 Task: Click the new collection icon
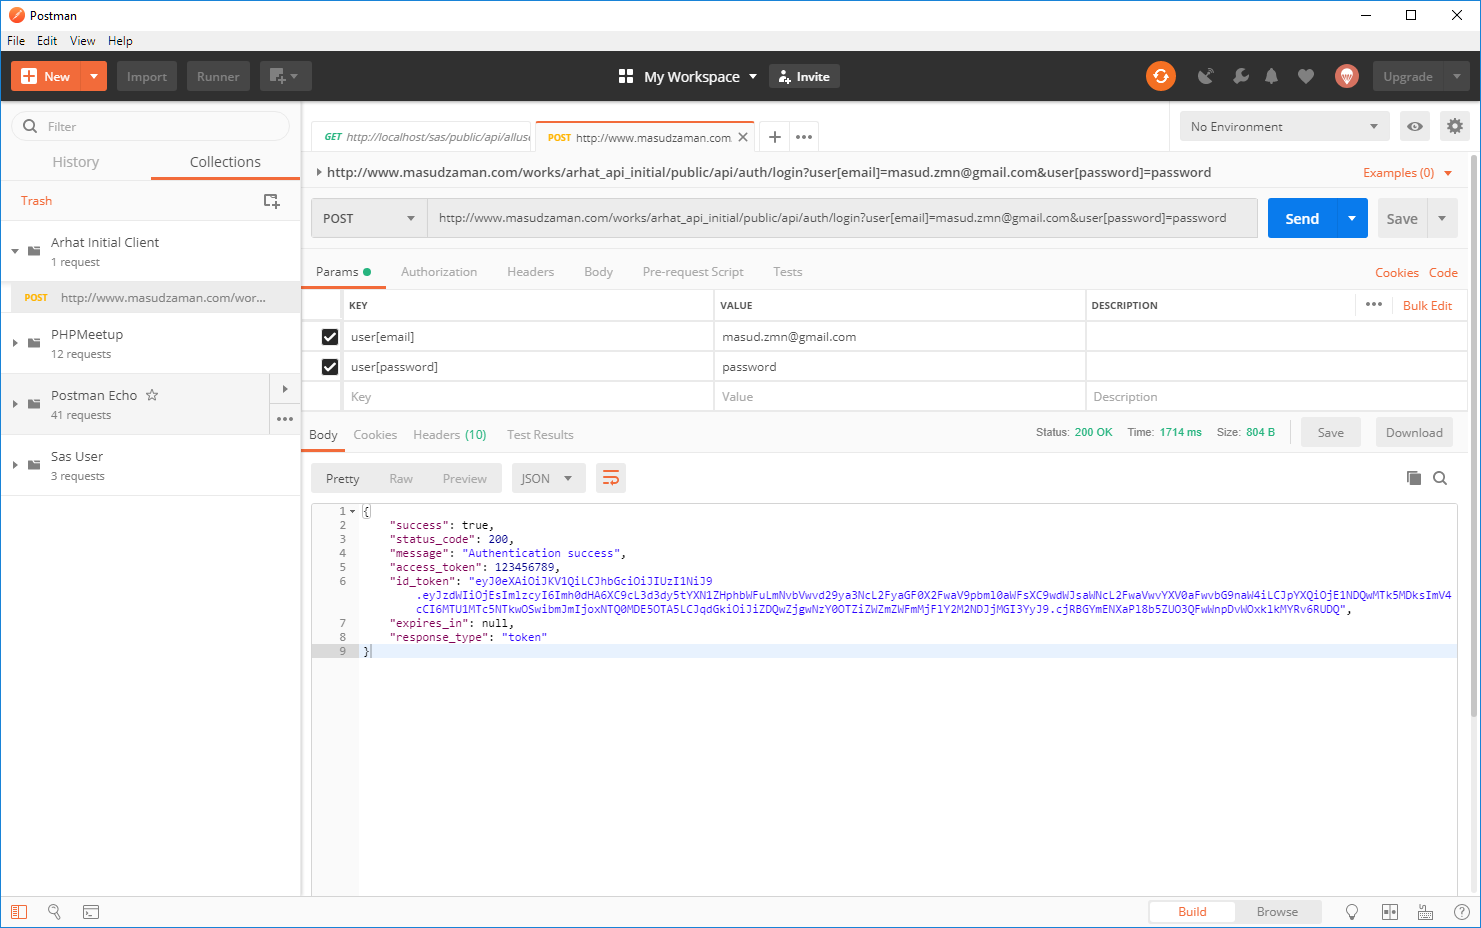click(x=271, y=201)
